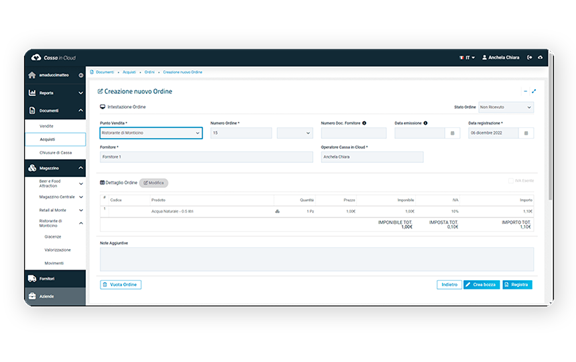576x362 pixels.
Task: Expand Magazzino Centrale in sidebar
Action: coord(81,197)
